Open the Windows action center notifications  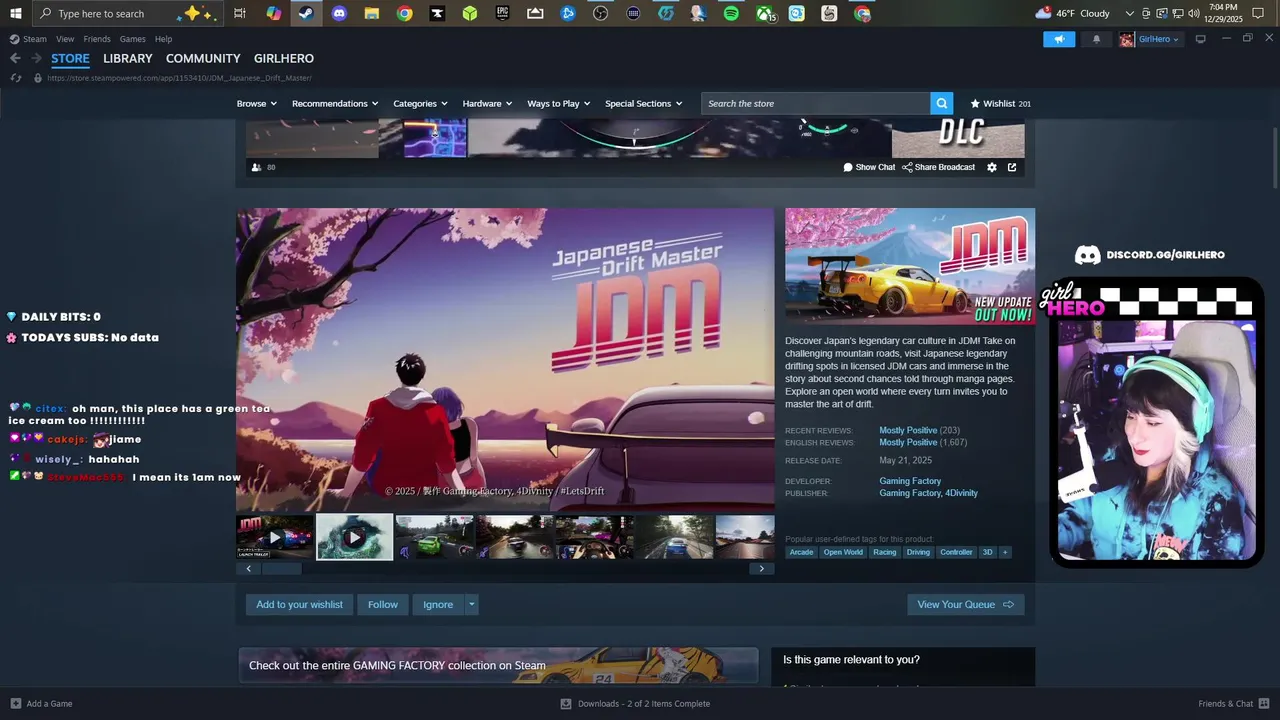pos(1258,13)
